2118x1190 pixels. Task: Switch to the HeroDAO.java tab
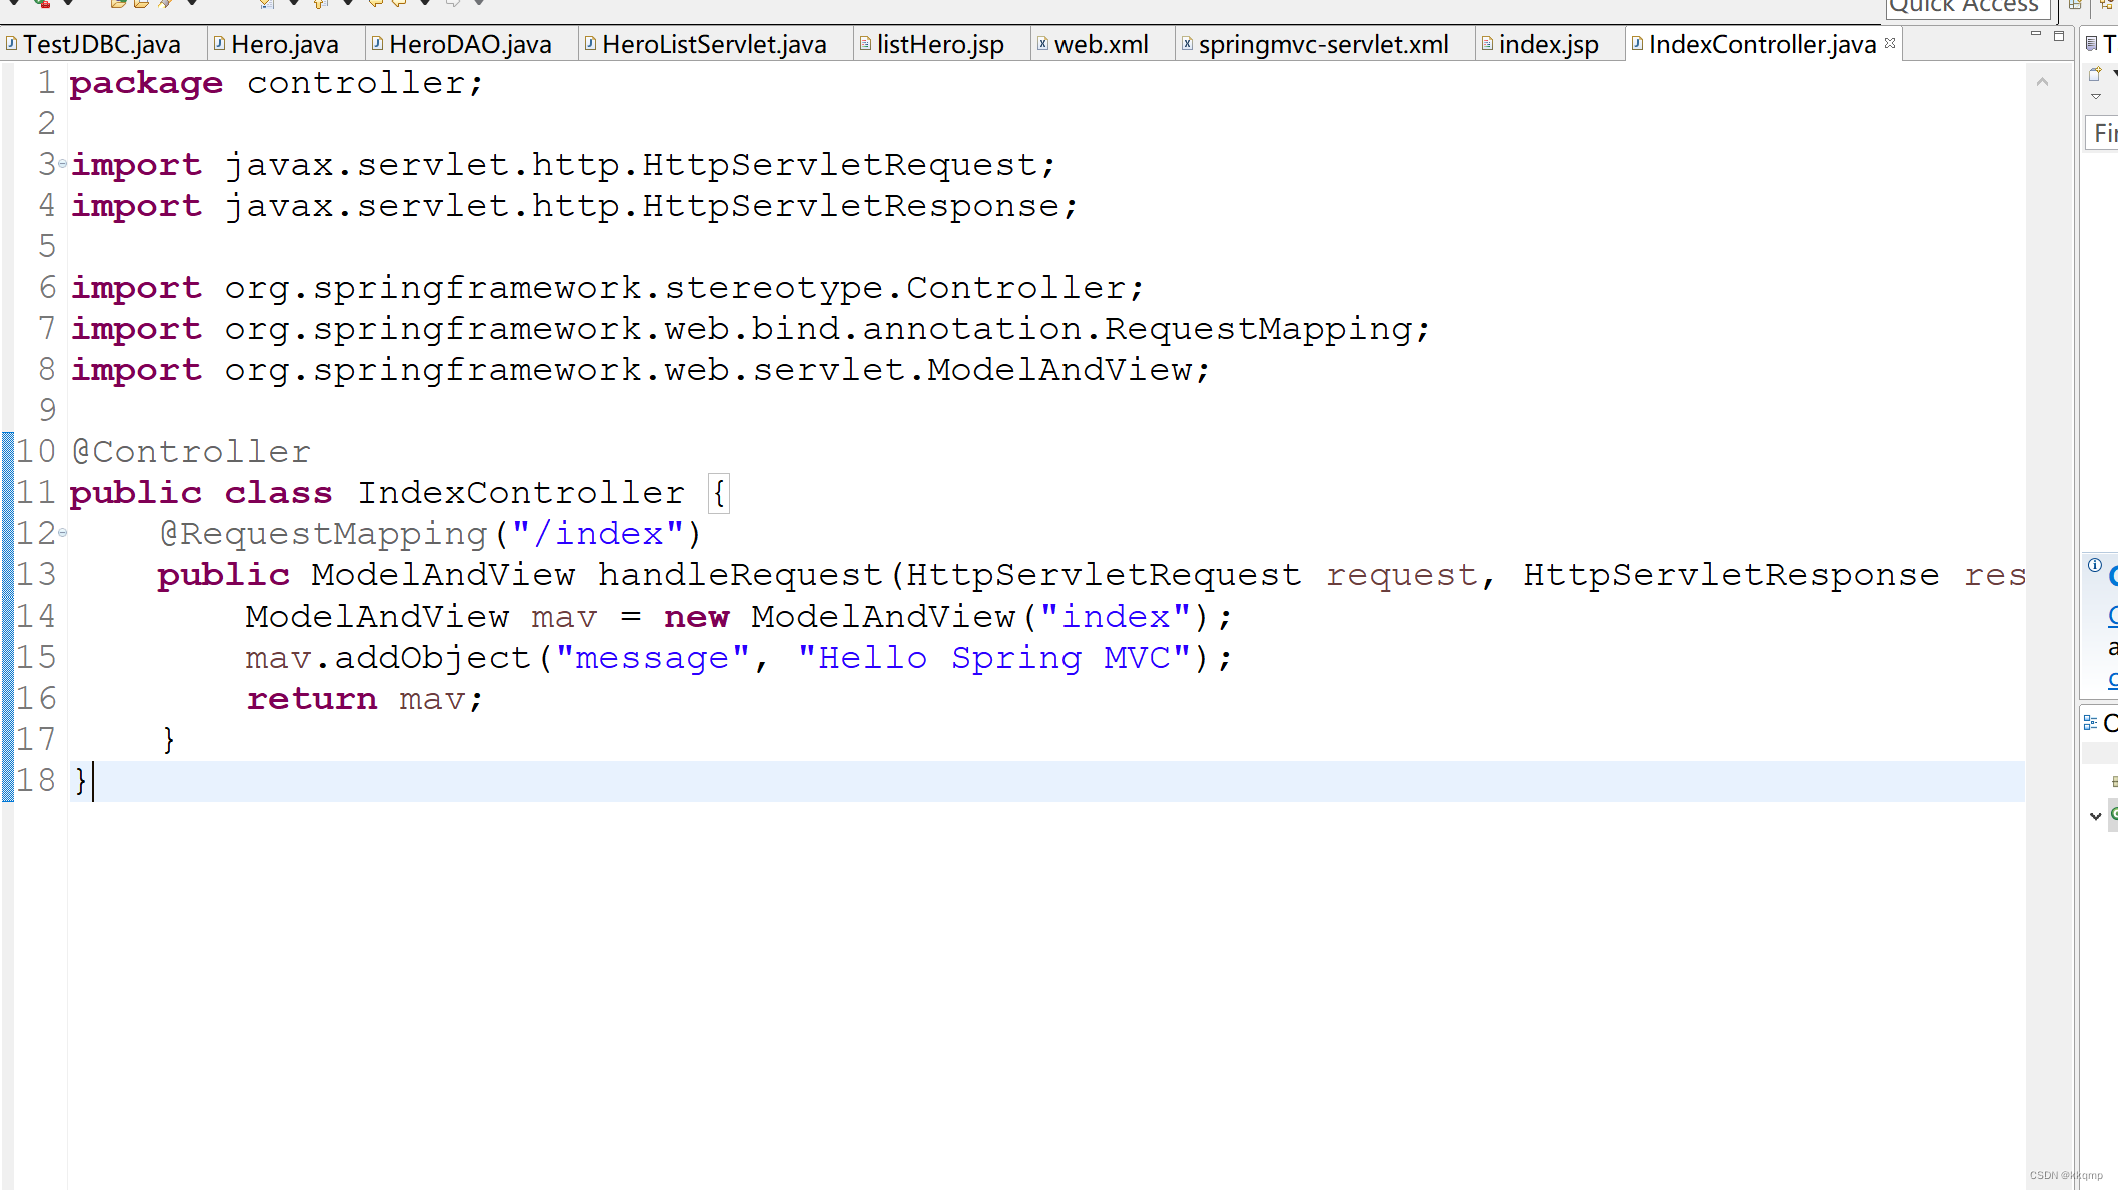470,45
